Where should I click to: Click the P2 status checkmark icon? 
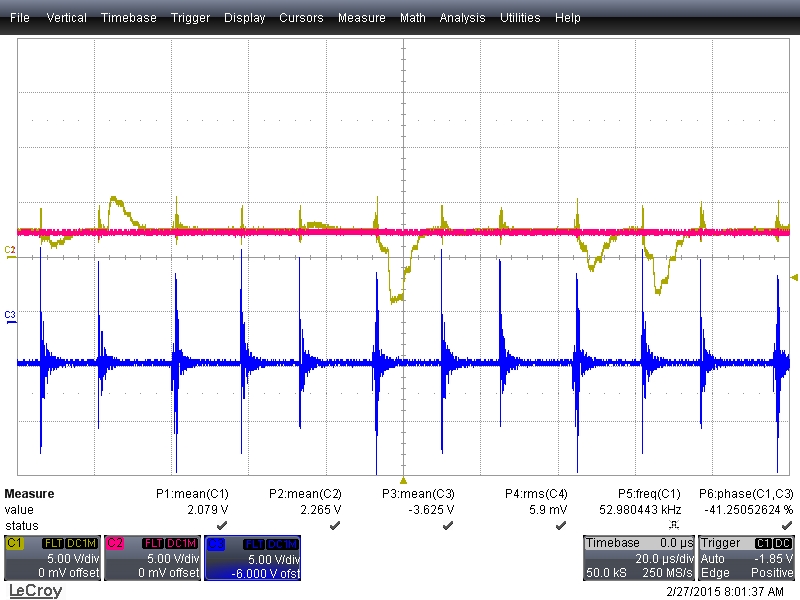tap(335, 525)
